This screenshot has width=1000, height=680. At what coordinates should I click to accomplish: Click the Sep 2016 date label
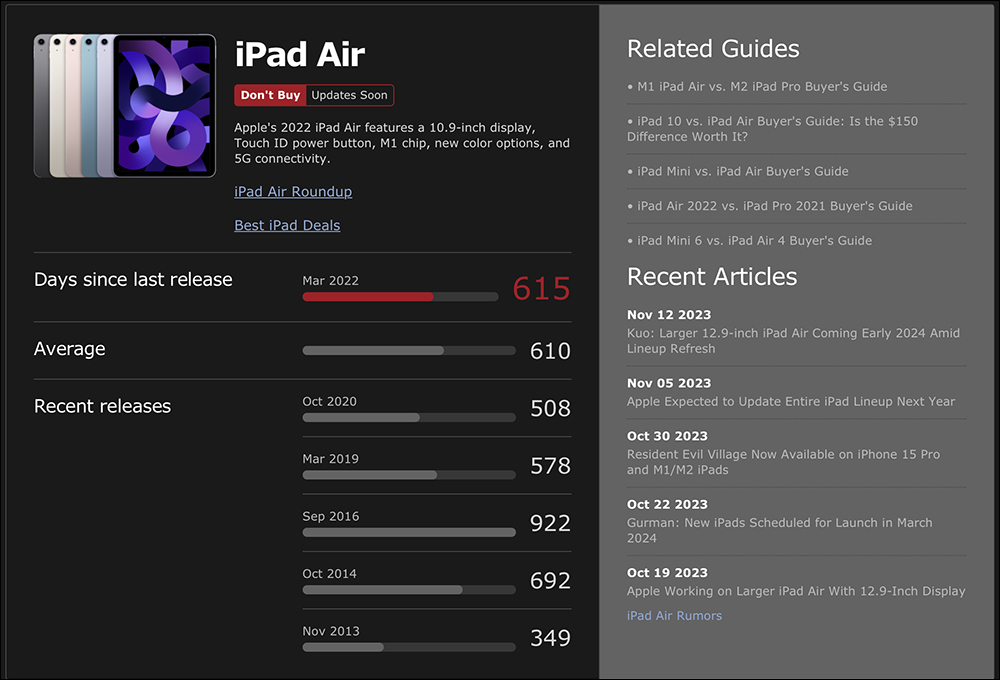pyautogui.click(x=330, y=516)
